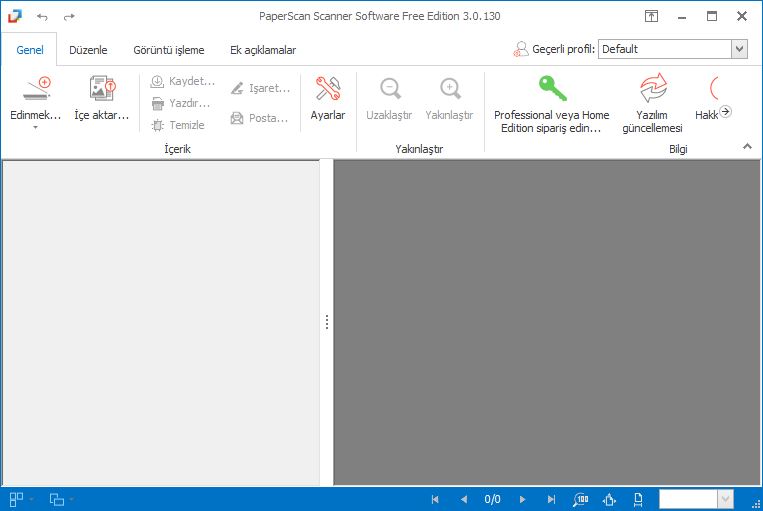The image size is (763, 511).
Task: Go to the last page
Action: pos(551,499)
